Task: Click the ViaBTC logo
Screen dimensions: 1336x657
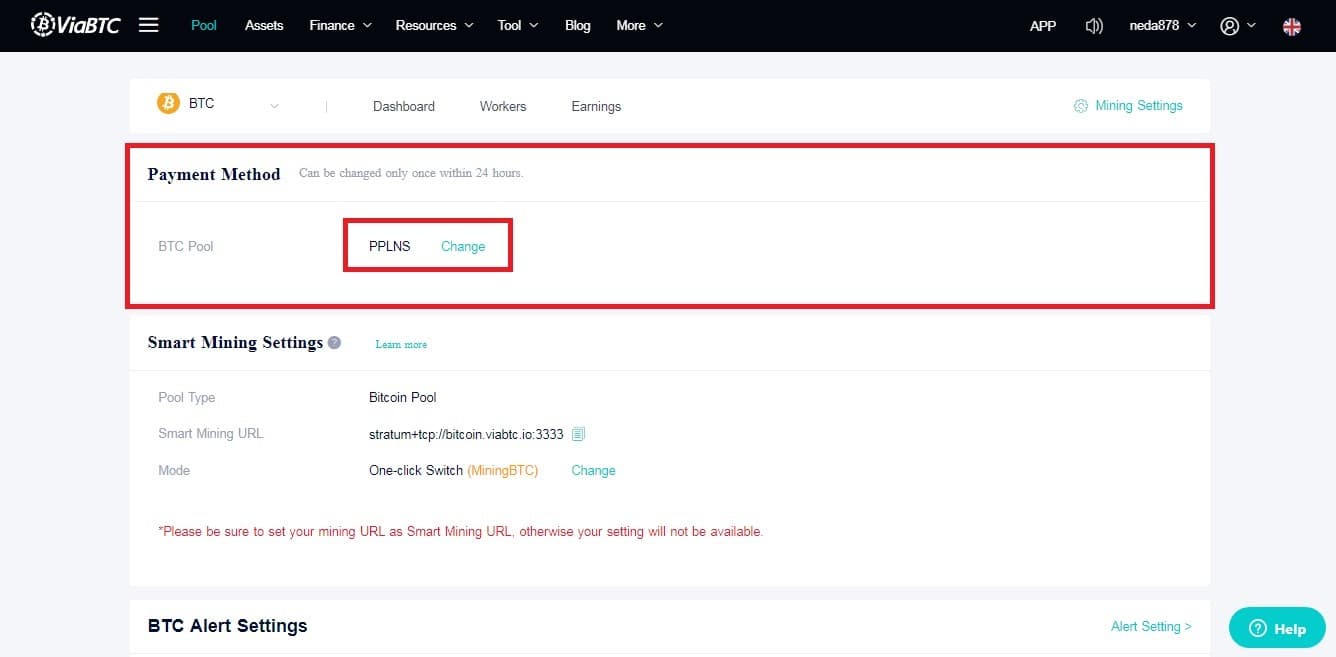Action: point(75,24)
